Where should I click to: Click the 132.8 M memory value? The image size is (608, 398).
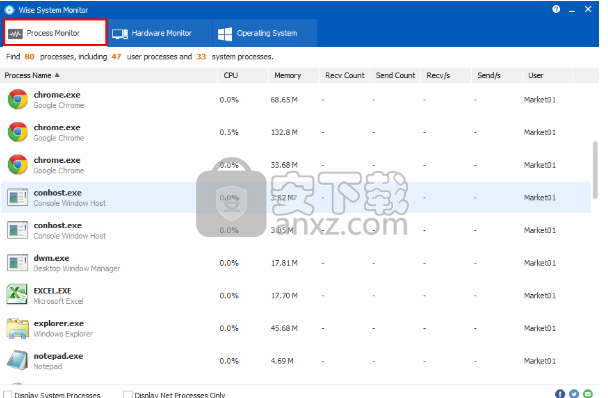coord(284,132)
